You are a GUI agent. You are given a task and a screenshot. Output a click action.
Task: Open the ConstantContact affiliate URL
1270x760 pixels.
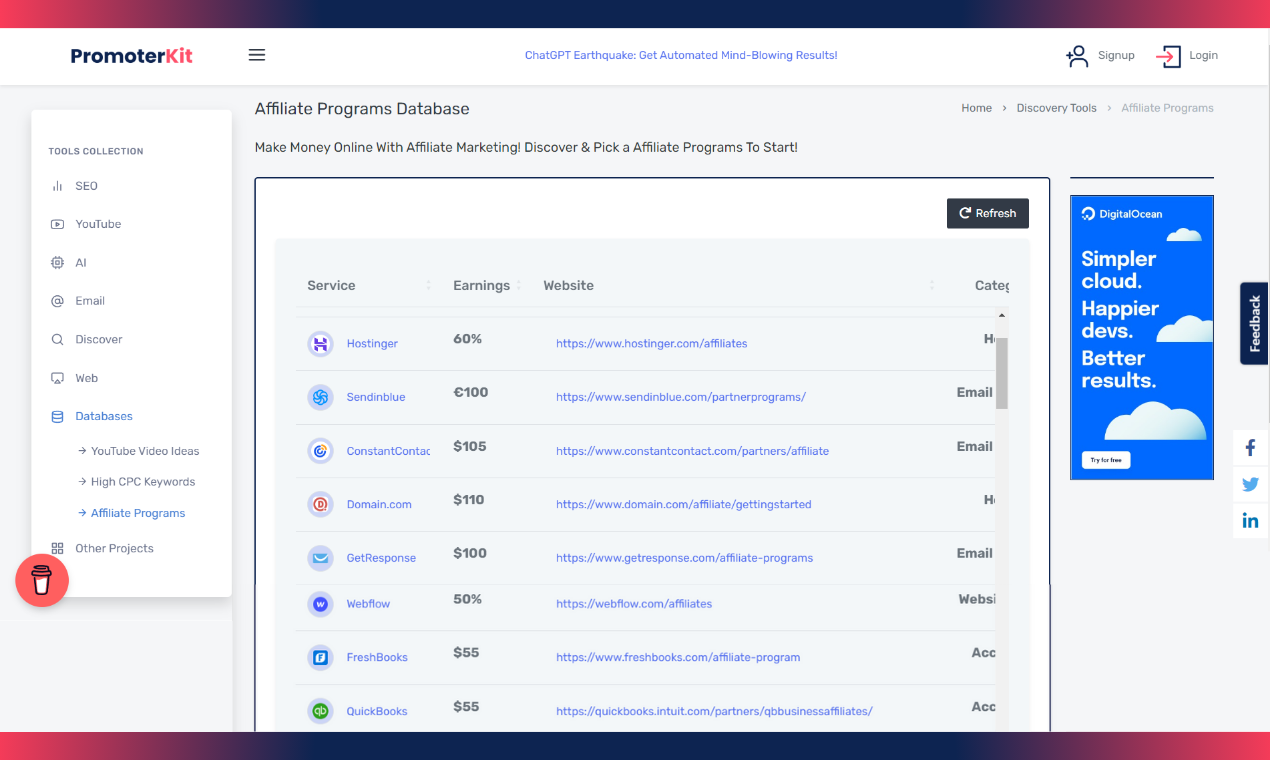click(692, 451)
